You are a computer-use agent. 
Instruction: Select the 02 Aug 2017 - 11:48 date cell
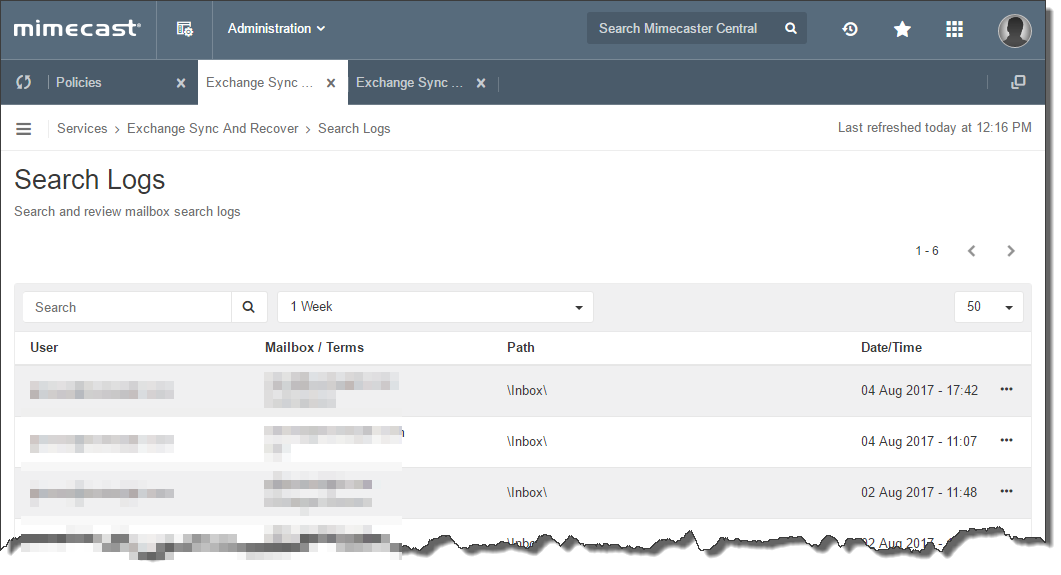(919, 492)
